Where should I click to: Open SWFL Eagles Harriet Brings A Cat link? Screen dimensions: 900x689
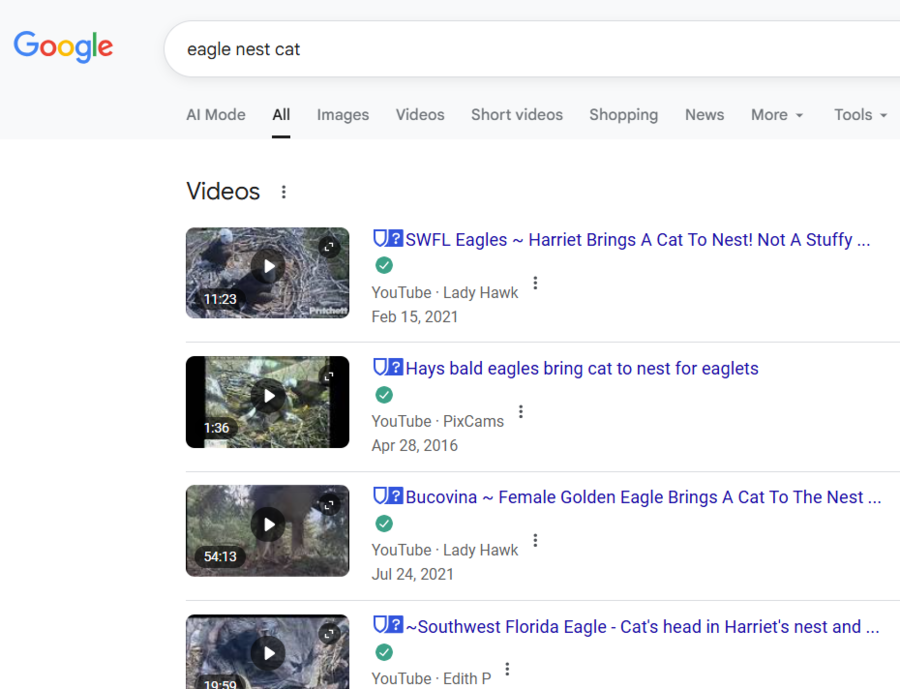tap(637, 240)
